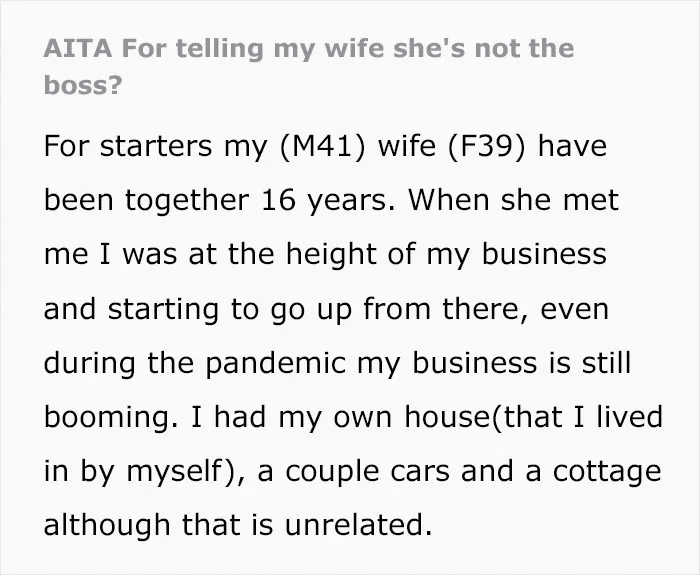Click the words 'For starters' opening the paragraph
700x575 pixels.
click(x=128, y=146)
